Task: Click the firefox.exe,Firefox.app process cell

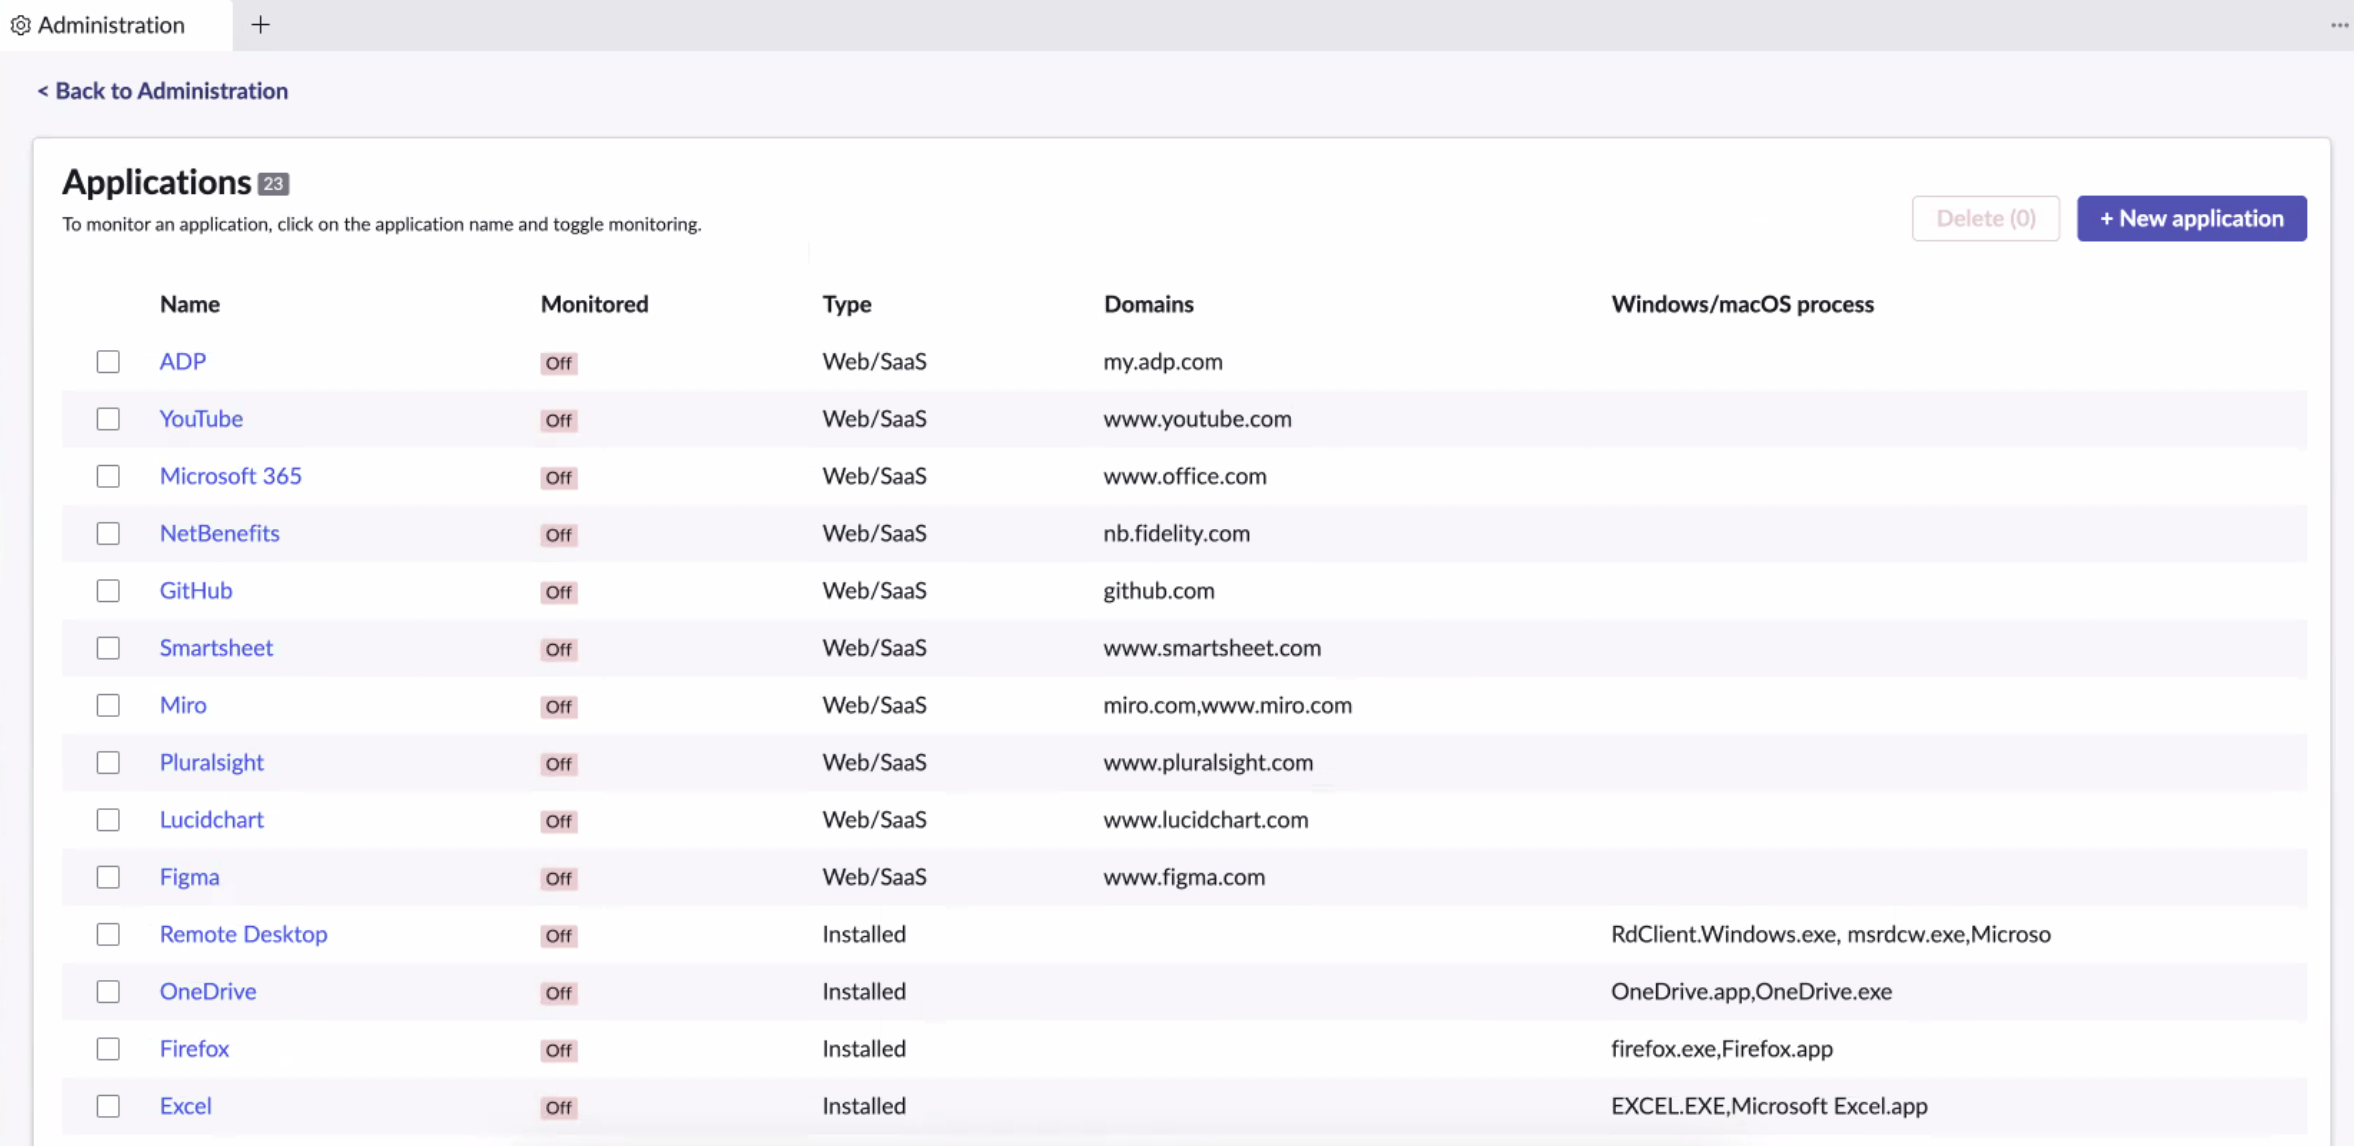Action: (x=1721, y=1048)
